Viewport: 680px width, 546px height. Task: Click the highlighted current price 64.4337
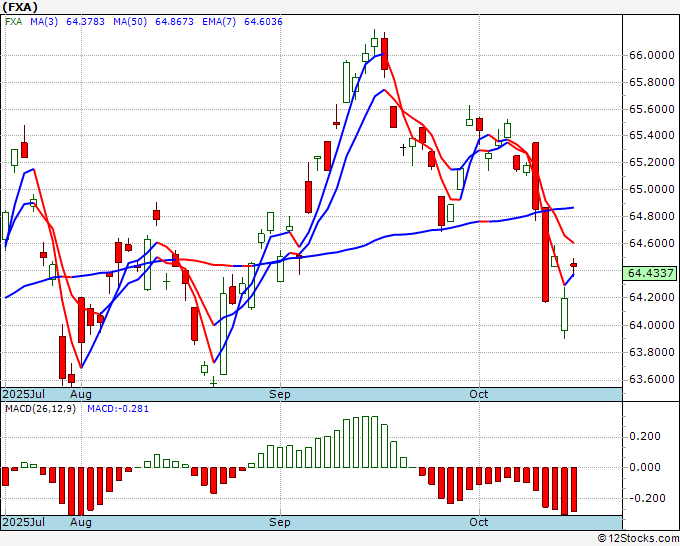pyautogui.click(x=651, y=273)
